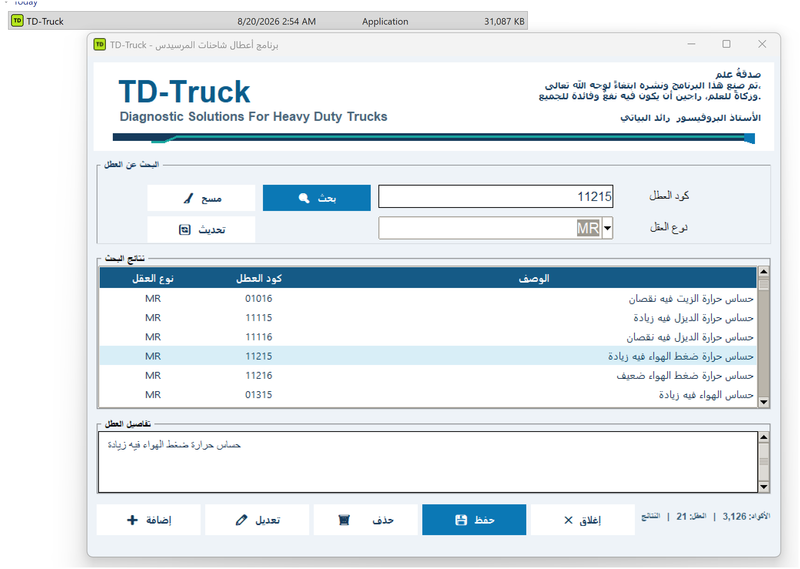The height and width of the screenshot is (569, 800).
Task: Click the إغلاق close button
Action: [583, 519]
